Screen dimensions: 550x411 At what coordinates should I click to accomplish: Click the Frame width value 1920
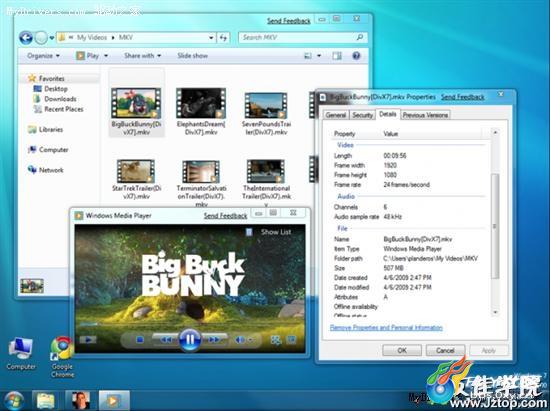click(390, 165)
